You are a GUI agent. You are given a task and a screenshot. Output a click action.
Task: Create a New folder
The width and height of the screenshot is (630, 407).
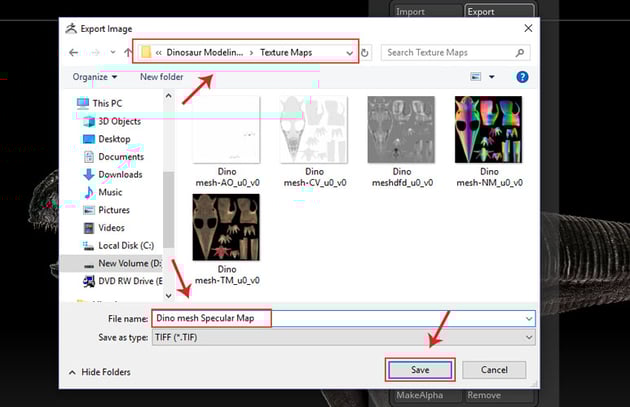click(x=162, y=77)
